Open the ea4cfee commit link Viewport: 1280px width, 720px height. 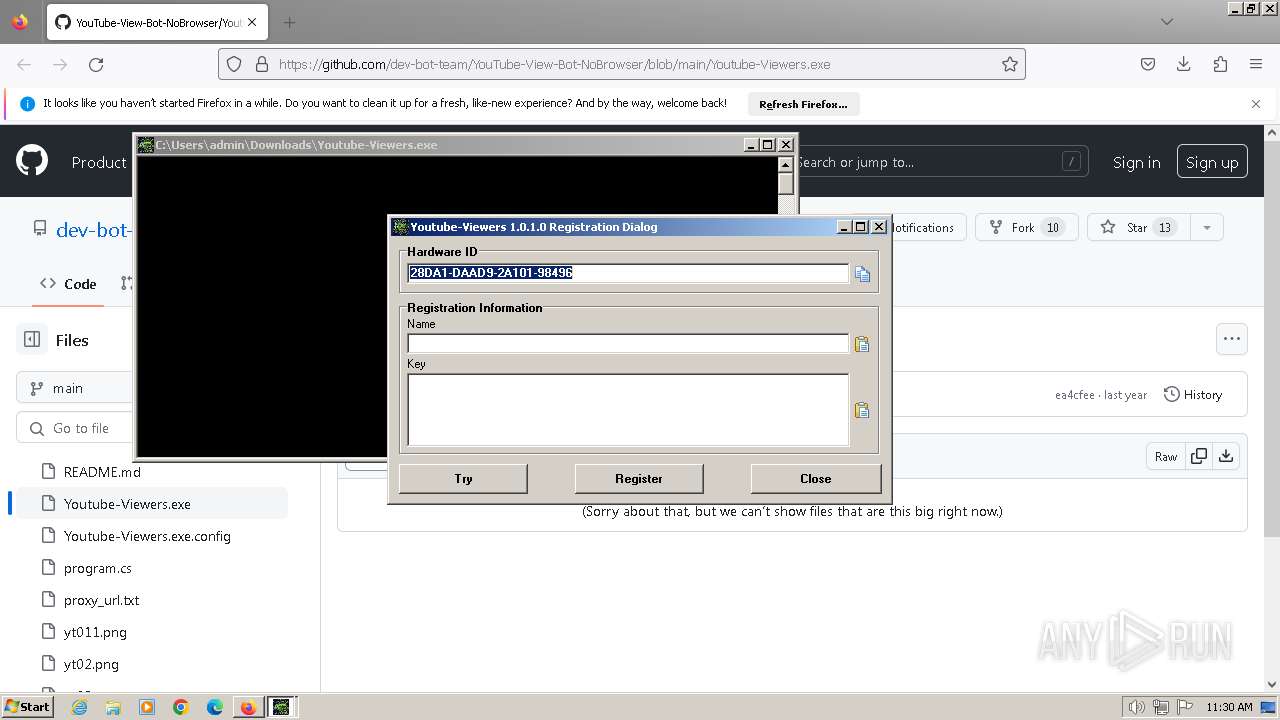coord(1075,395)
